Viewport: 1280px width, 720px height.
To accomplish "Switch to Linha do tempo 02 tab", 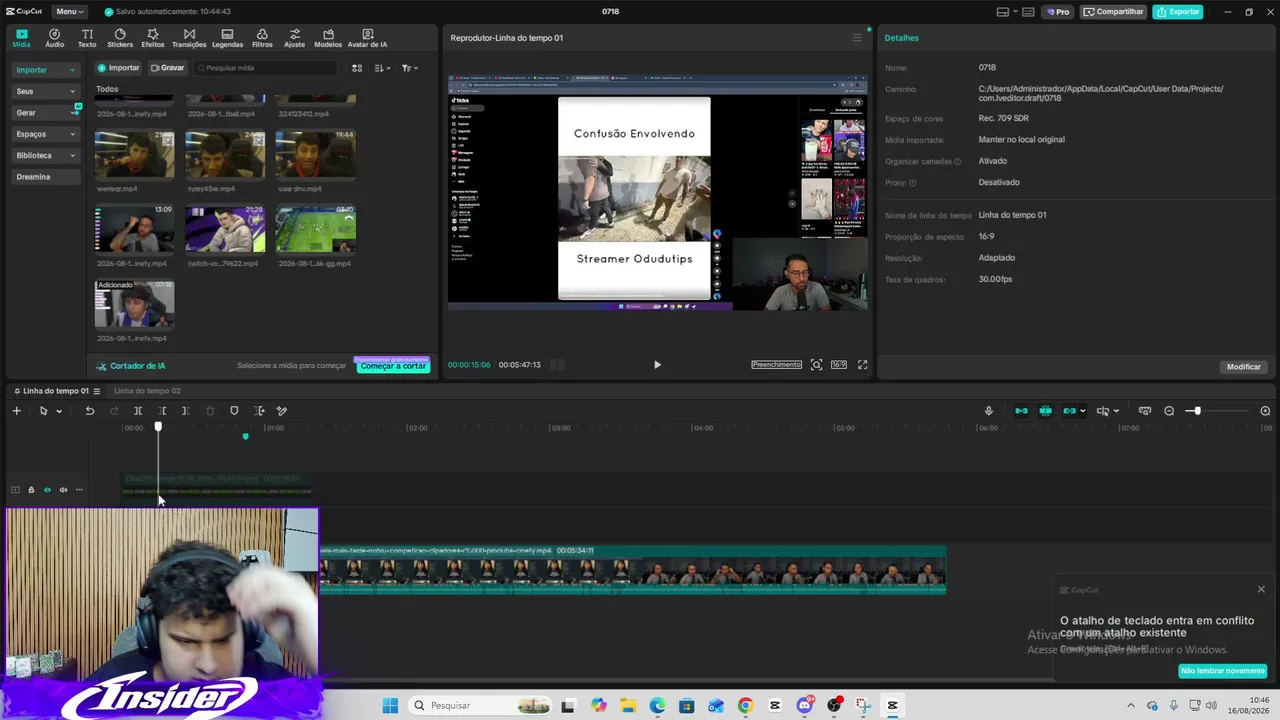I will 147,391.
